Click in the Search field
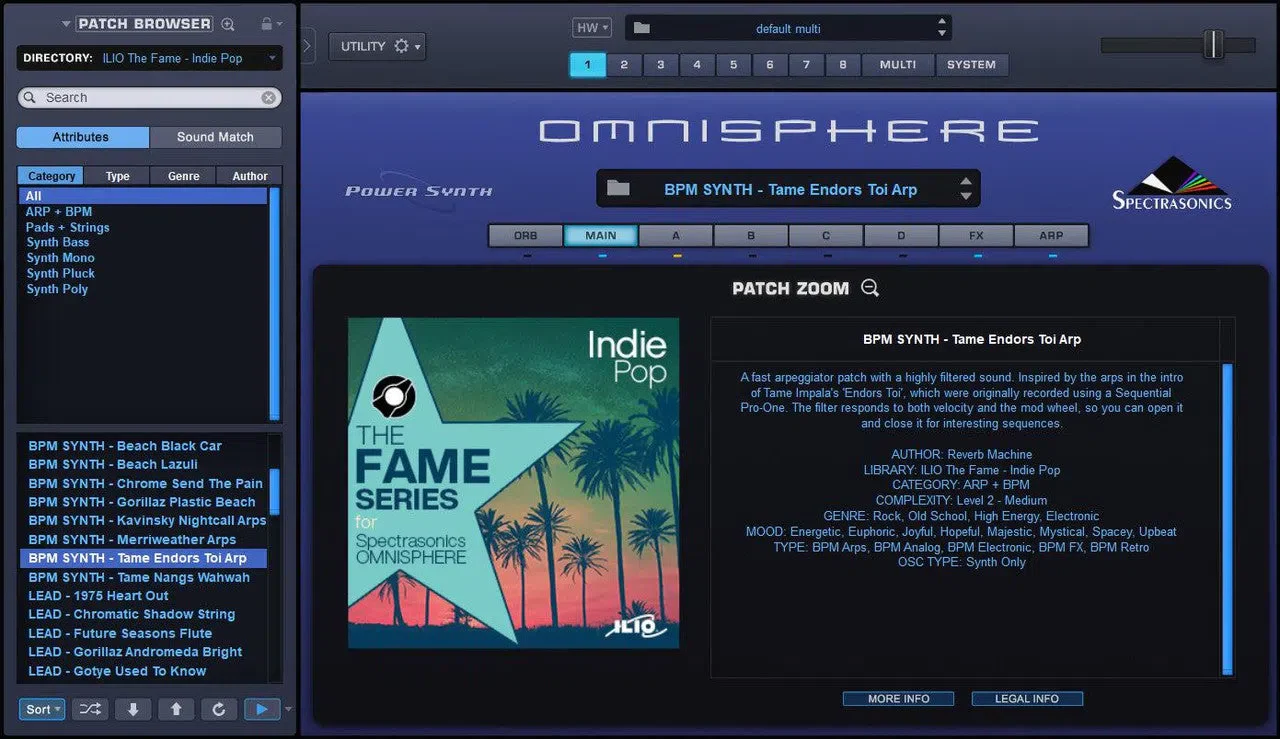The image size is (1280, 739). pyautogui.click(x=149, y=97)
